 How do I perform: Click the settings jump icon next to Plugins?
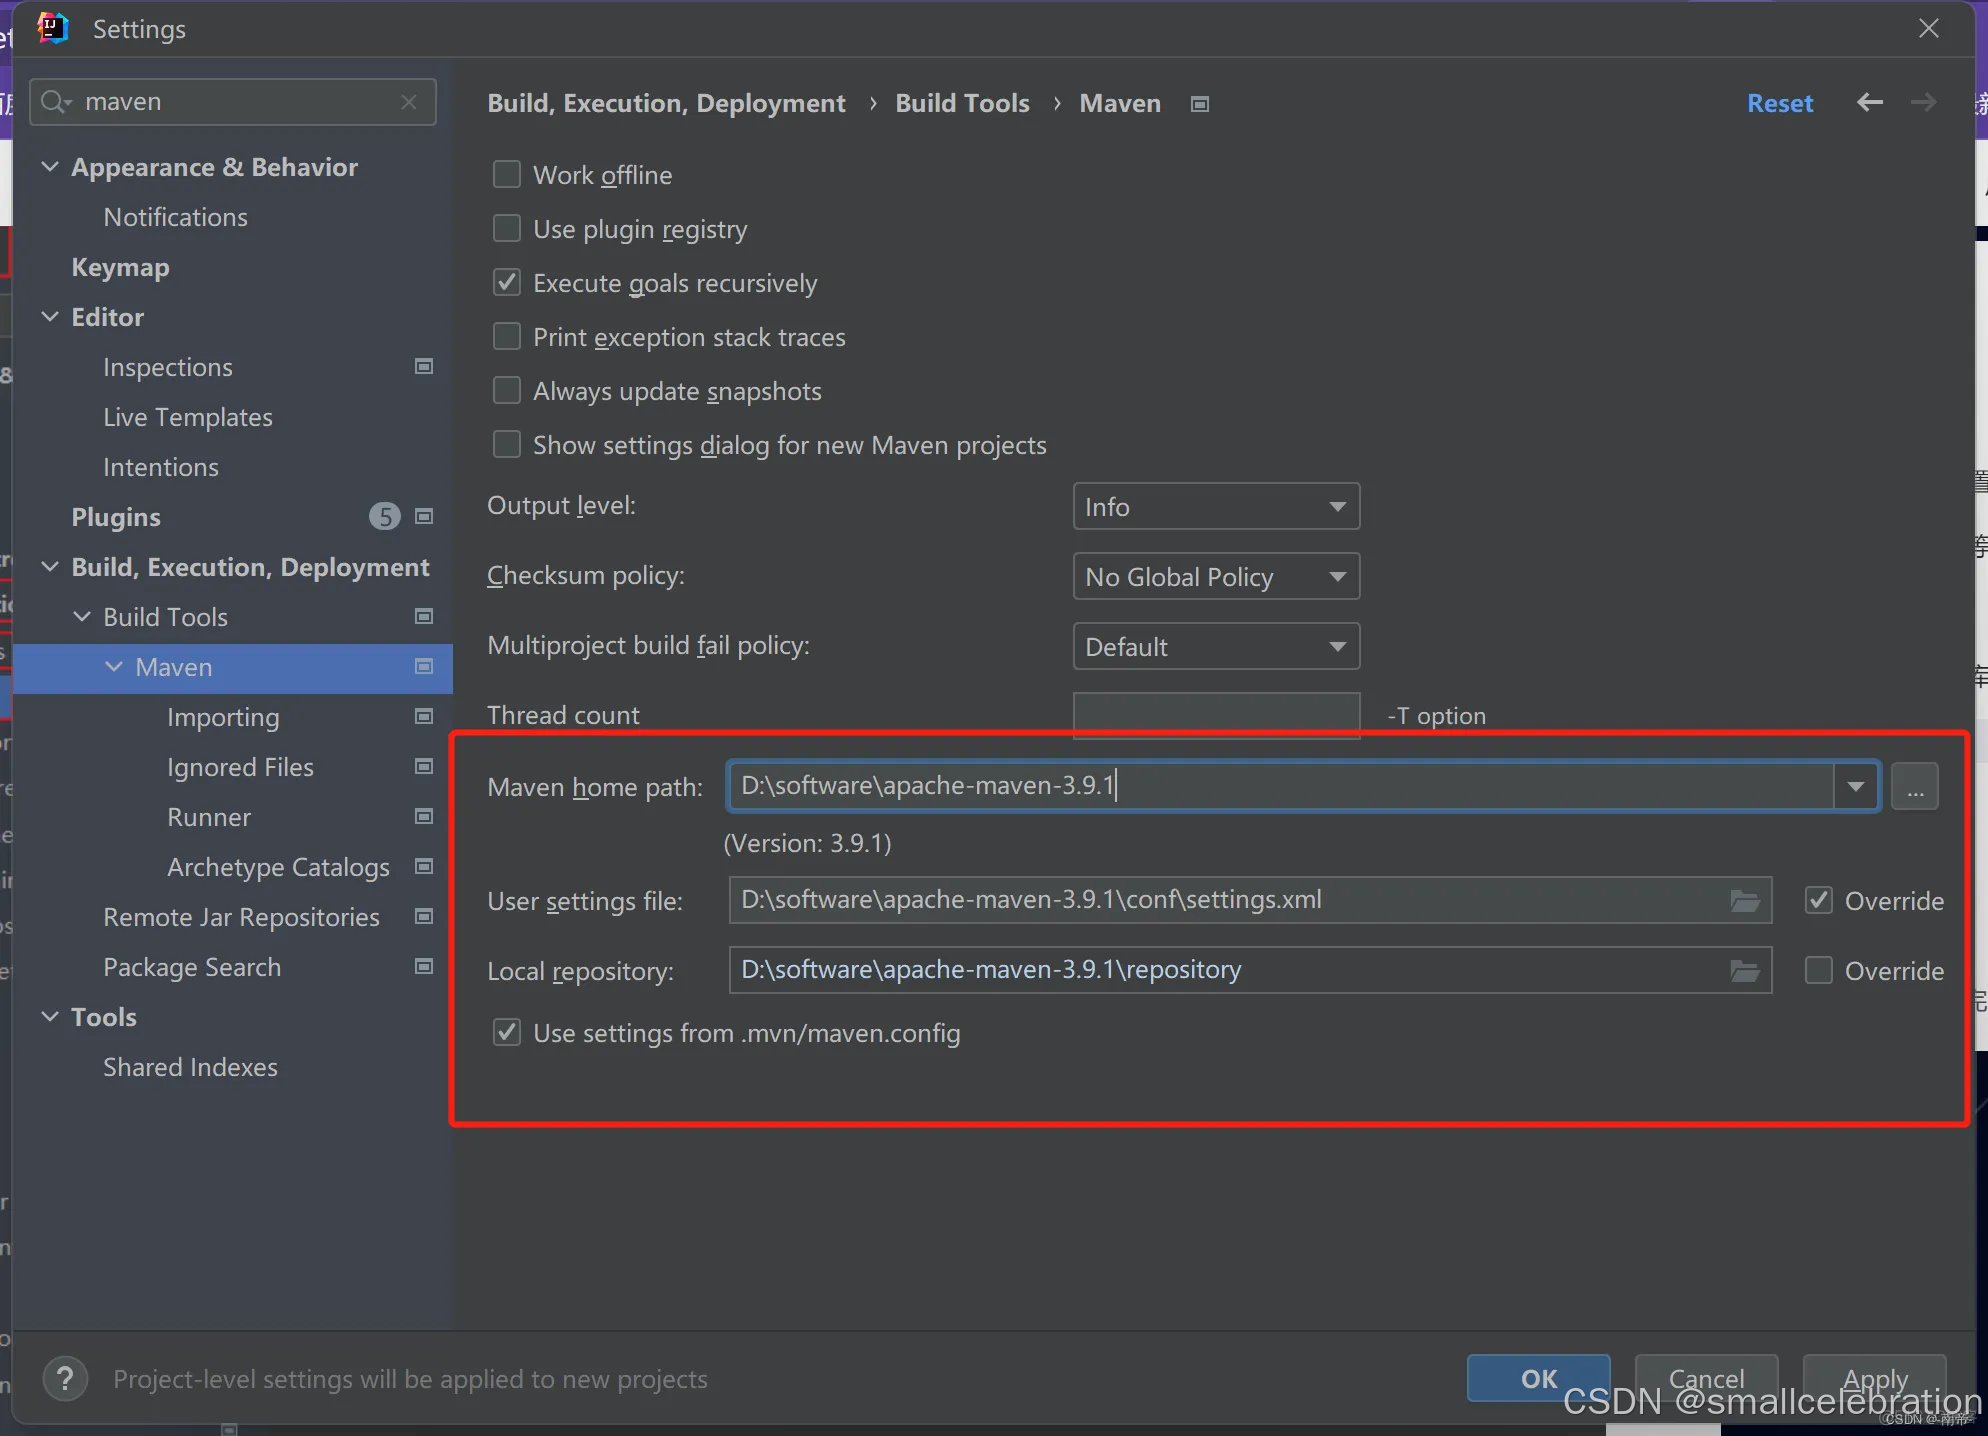[423, 516]
